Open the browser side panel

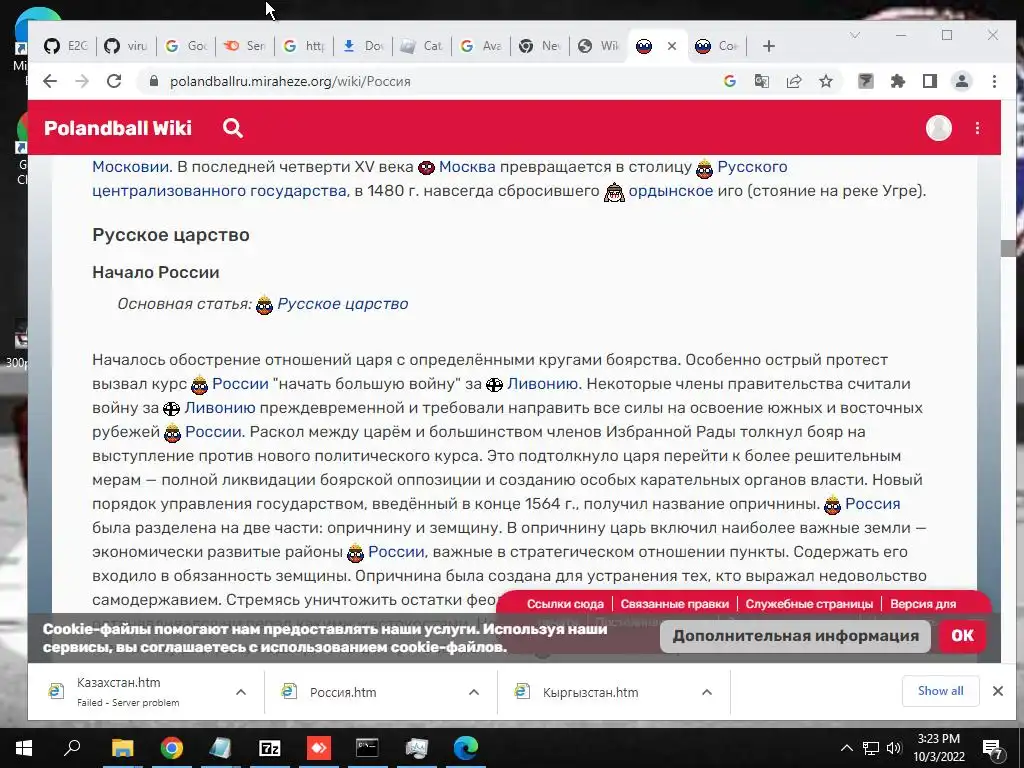click(929, 81)
